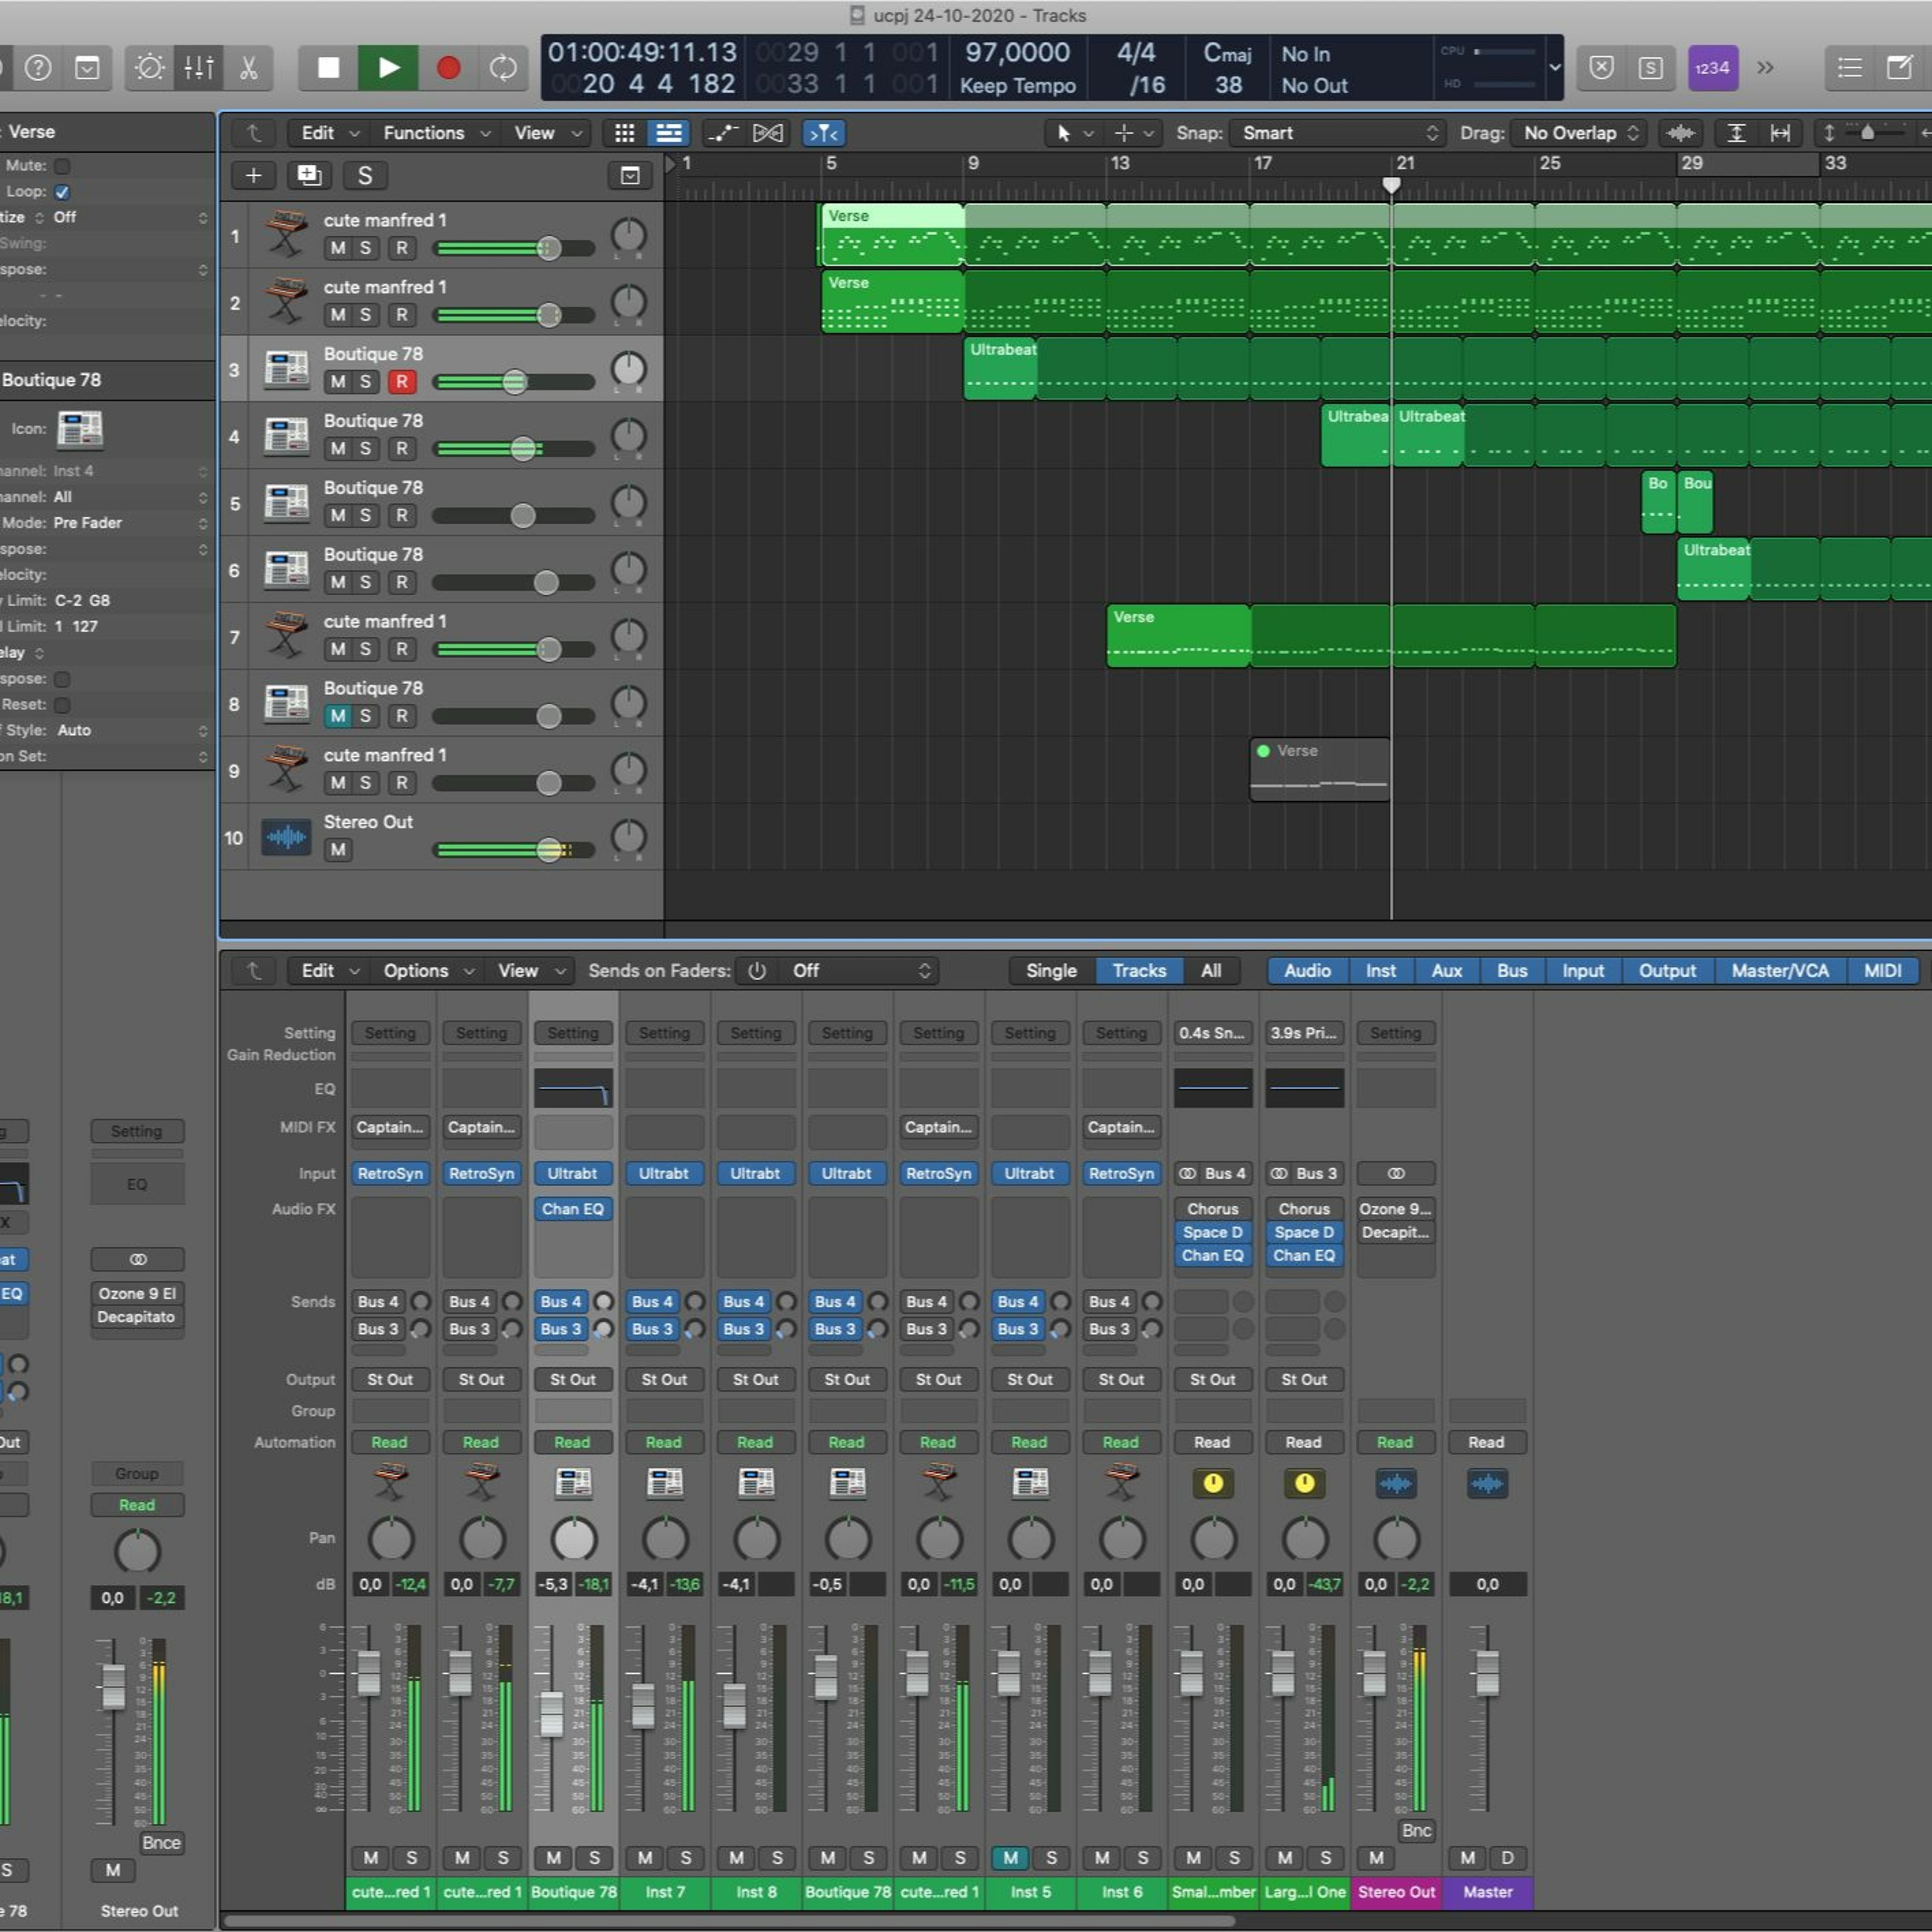Open the Snap Smart dropdown
The height and width of the screenshot is (1932, 1932).
[x=1338, y=133]
